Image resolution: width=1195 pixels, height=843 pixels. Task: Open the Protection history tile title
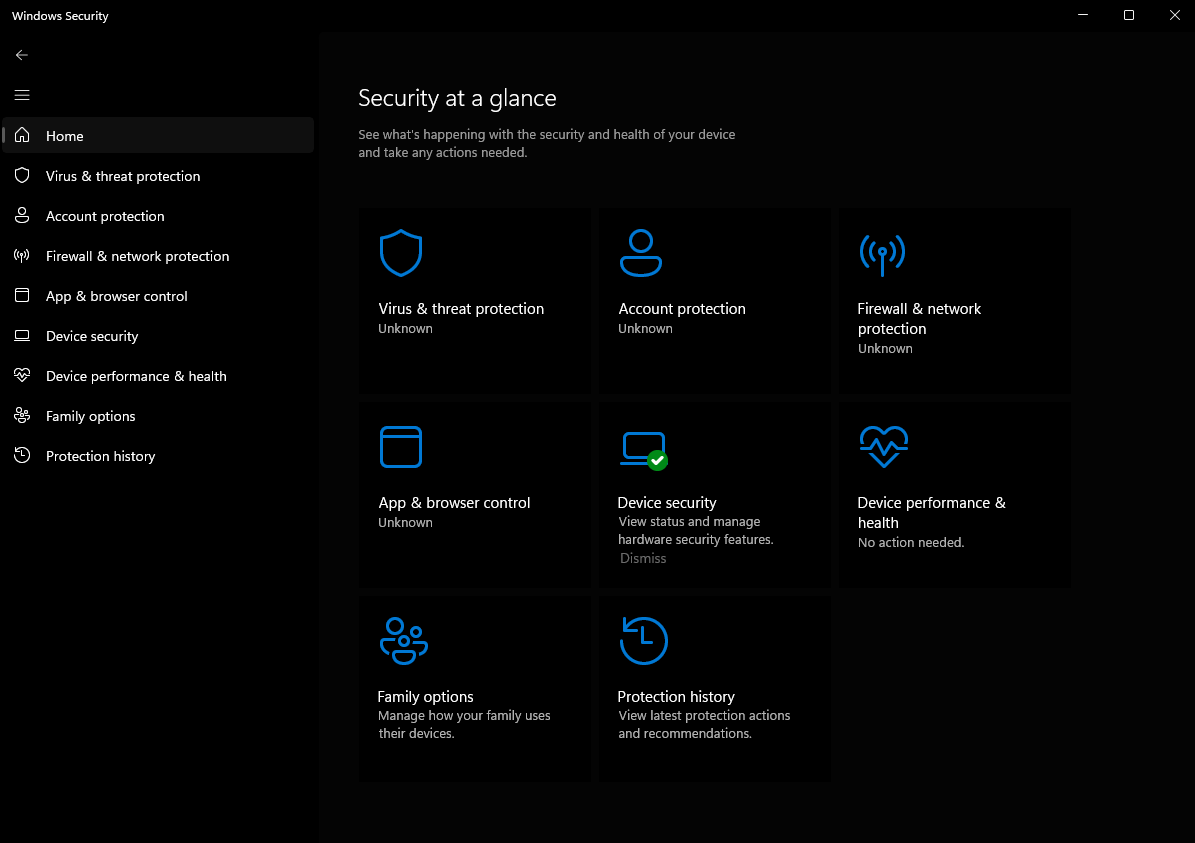pyautogui.click(x=676, y=697)
